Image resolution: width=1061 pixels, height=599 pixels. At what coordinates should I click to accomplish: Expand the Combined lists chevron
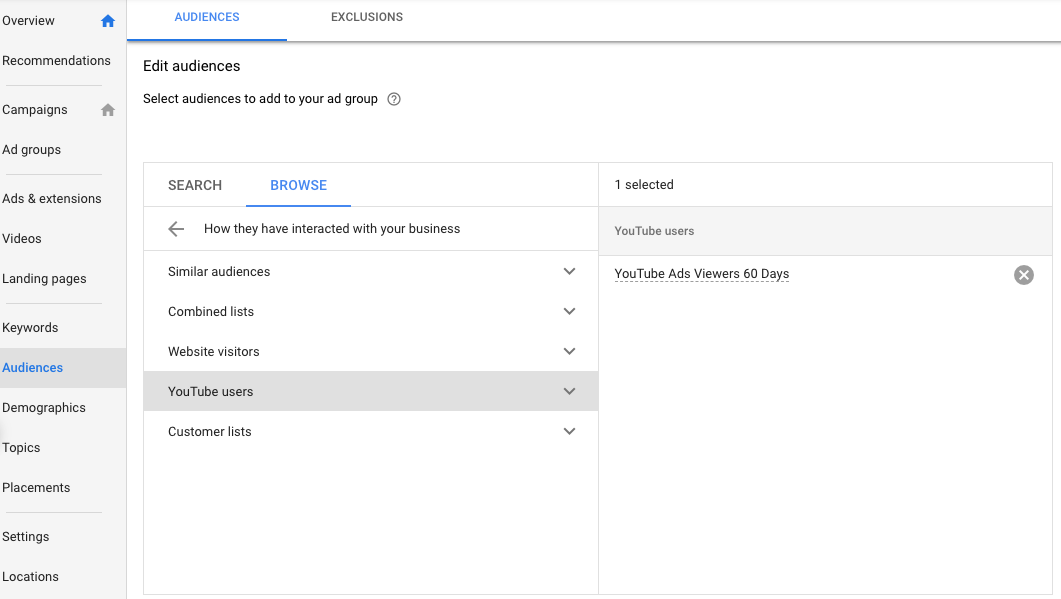pyautogui.click(x=569, y=312)
